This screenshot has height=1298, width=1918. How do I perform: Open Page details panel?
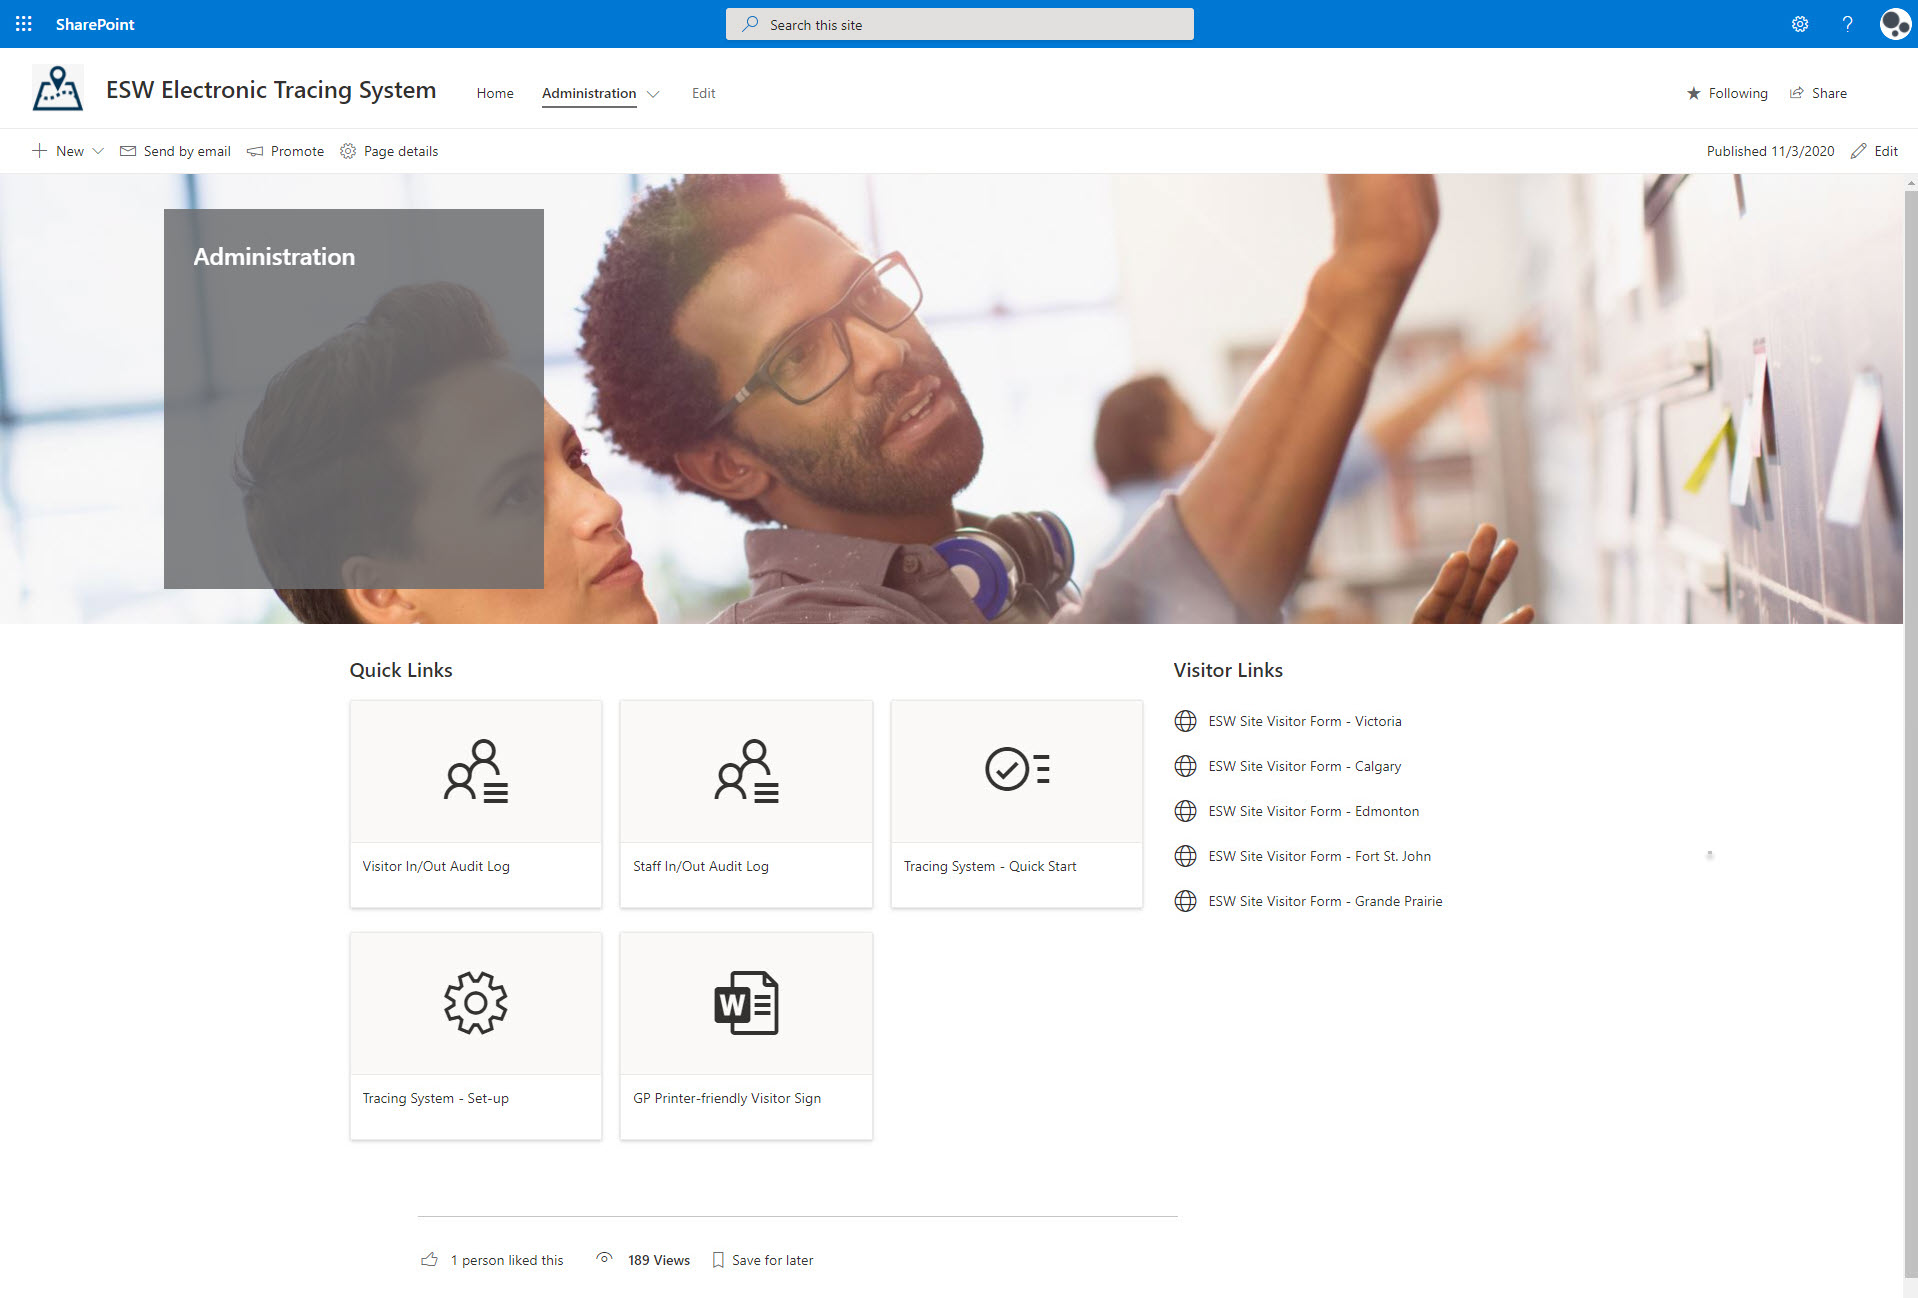[x=389, y=151]
